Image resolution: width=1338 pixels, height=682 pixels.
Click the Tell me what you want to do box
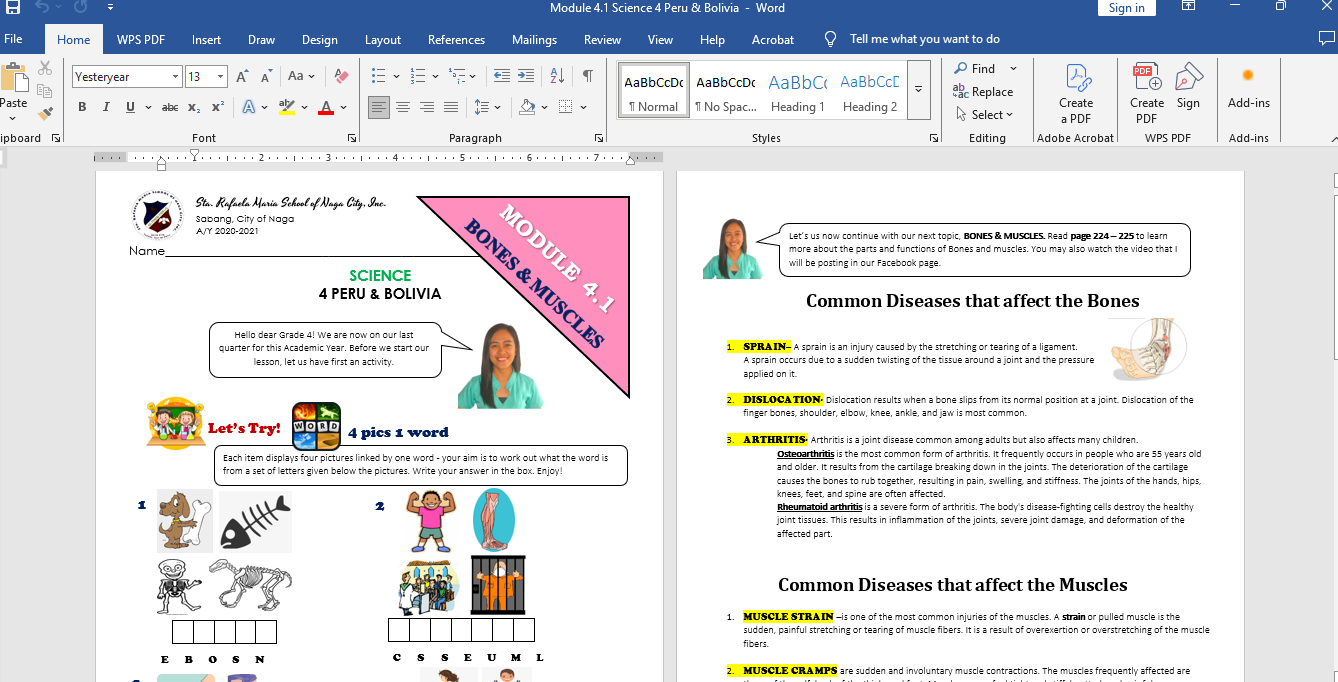click(x=924, y=39)
